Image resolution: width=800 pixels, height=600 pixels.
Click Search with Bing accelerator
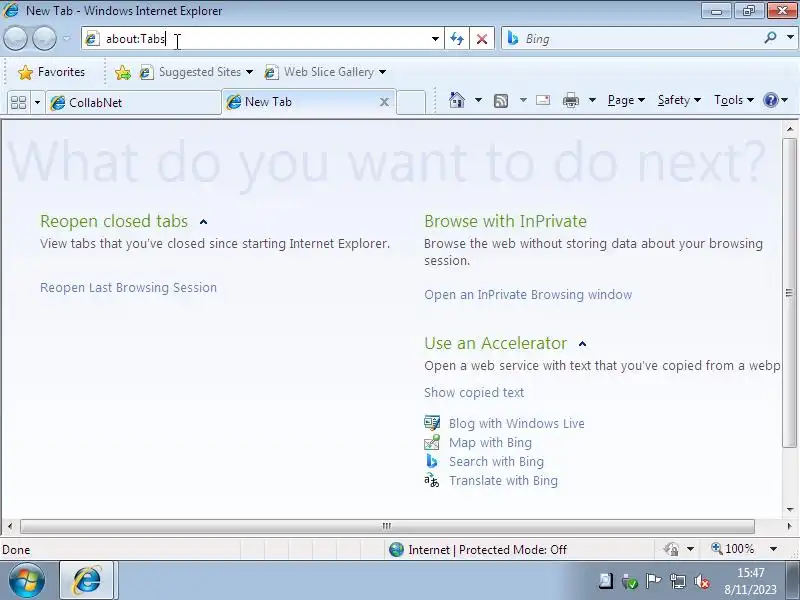tap(496, 461)
